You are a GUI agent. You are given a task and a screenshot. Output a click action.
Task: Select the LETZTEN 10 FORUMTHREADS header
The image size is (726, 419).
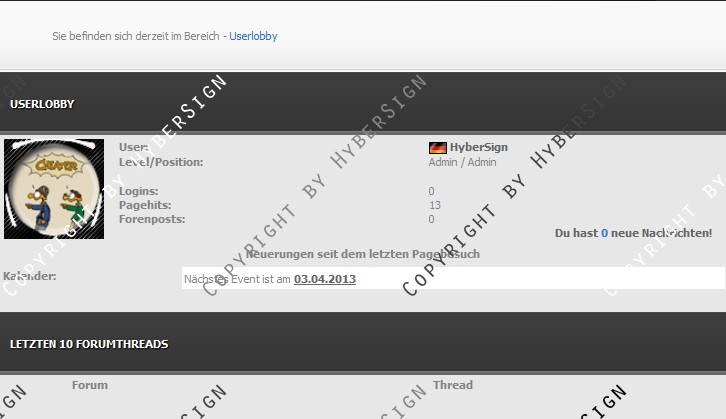pos(89,344)
